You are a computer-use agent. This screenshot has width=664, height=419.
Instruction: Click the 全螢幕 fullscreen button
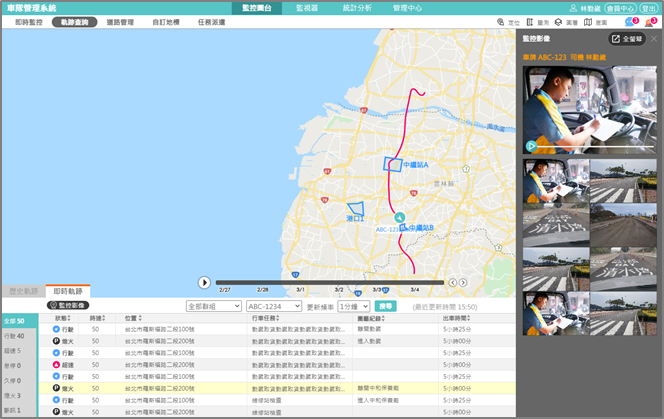coord(629,39)
